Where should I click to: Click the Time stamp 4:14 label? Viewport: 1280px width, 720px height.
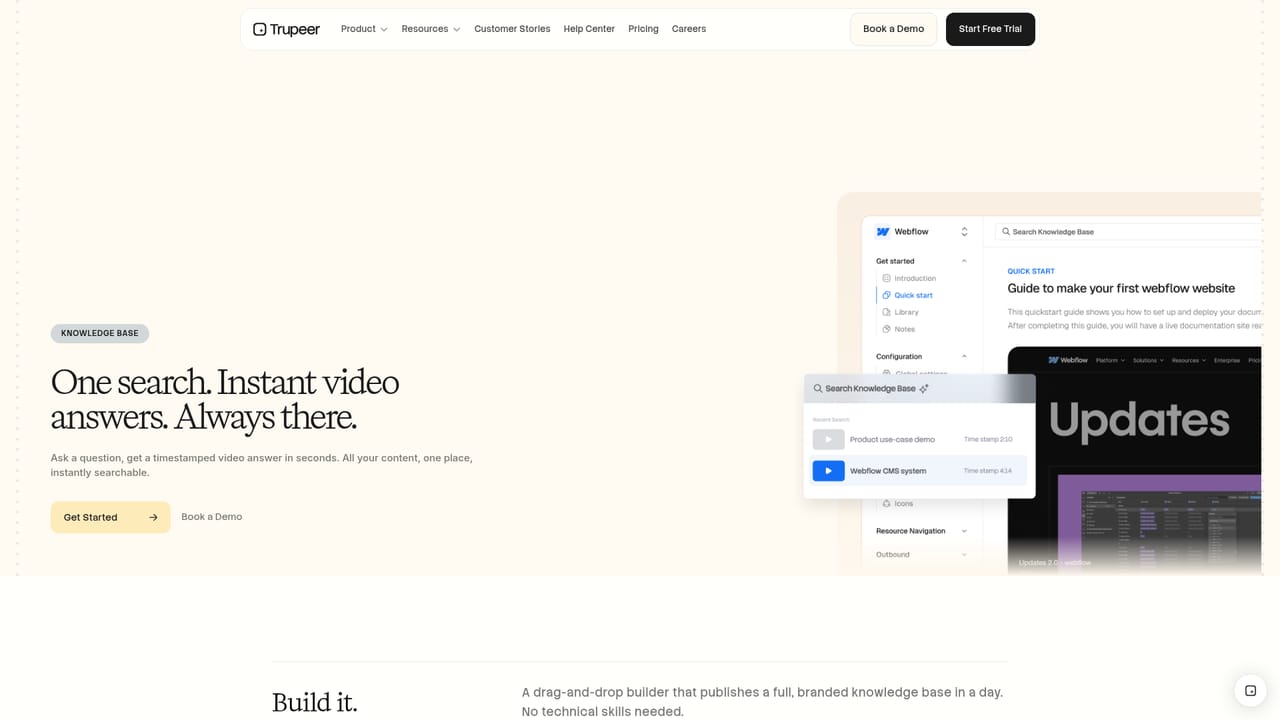[988, 471]
